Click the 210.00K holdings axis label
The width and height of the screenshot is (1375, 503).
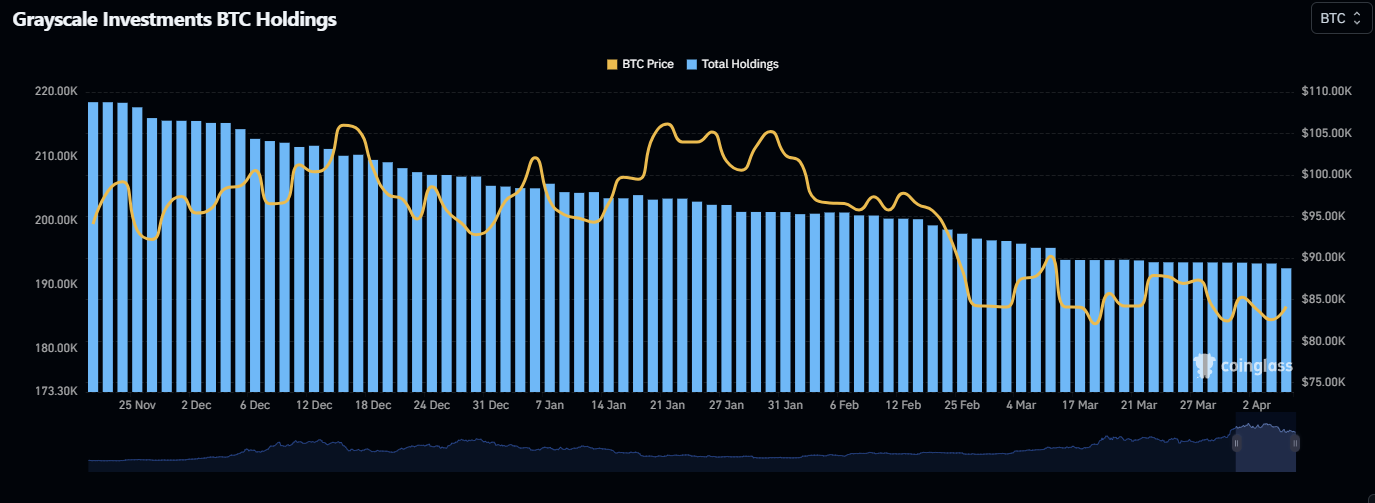[x=55, y=156]
